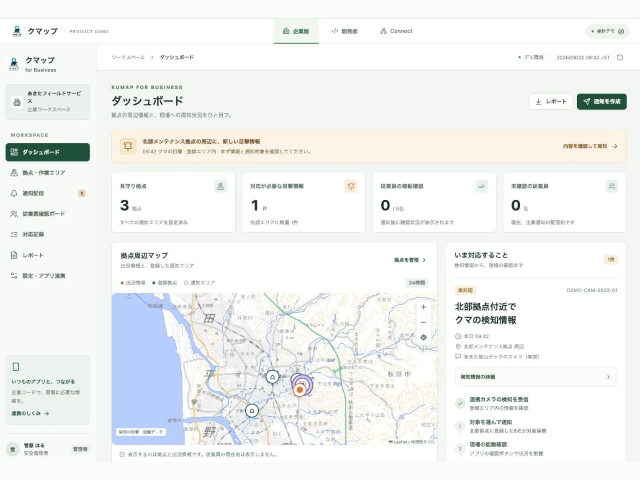
Task: Open 従業員確認ボード in the sidebar
Action: pos(48,214)
